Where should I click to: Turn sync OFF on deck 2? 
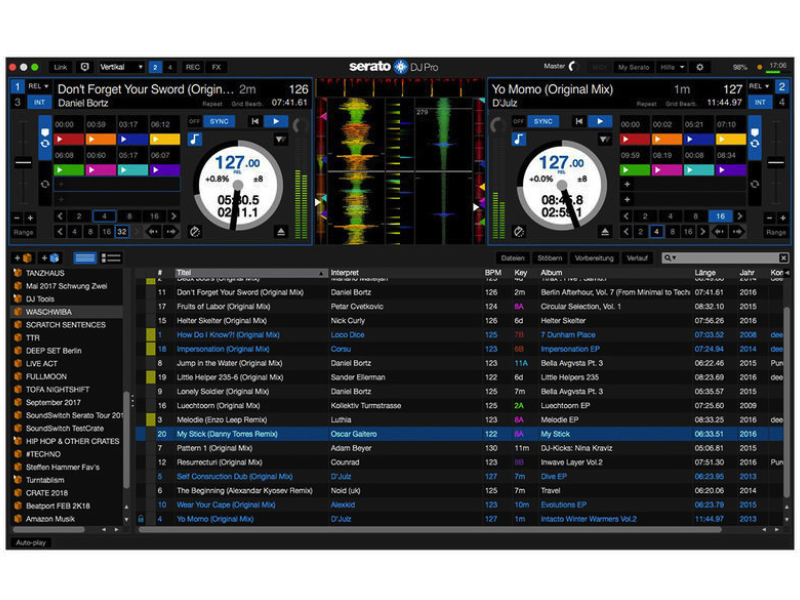point(518,121)
